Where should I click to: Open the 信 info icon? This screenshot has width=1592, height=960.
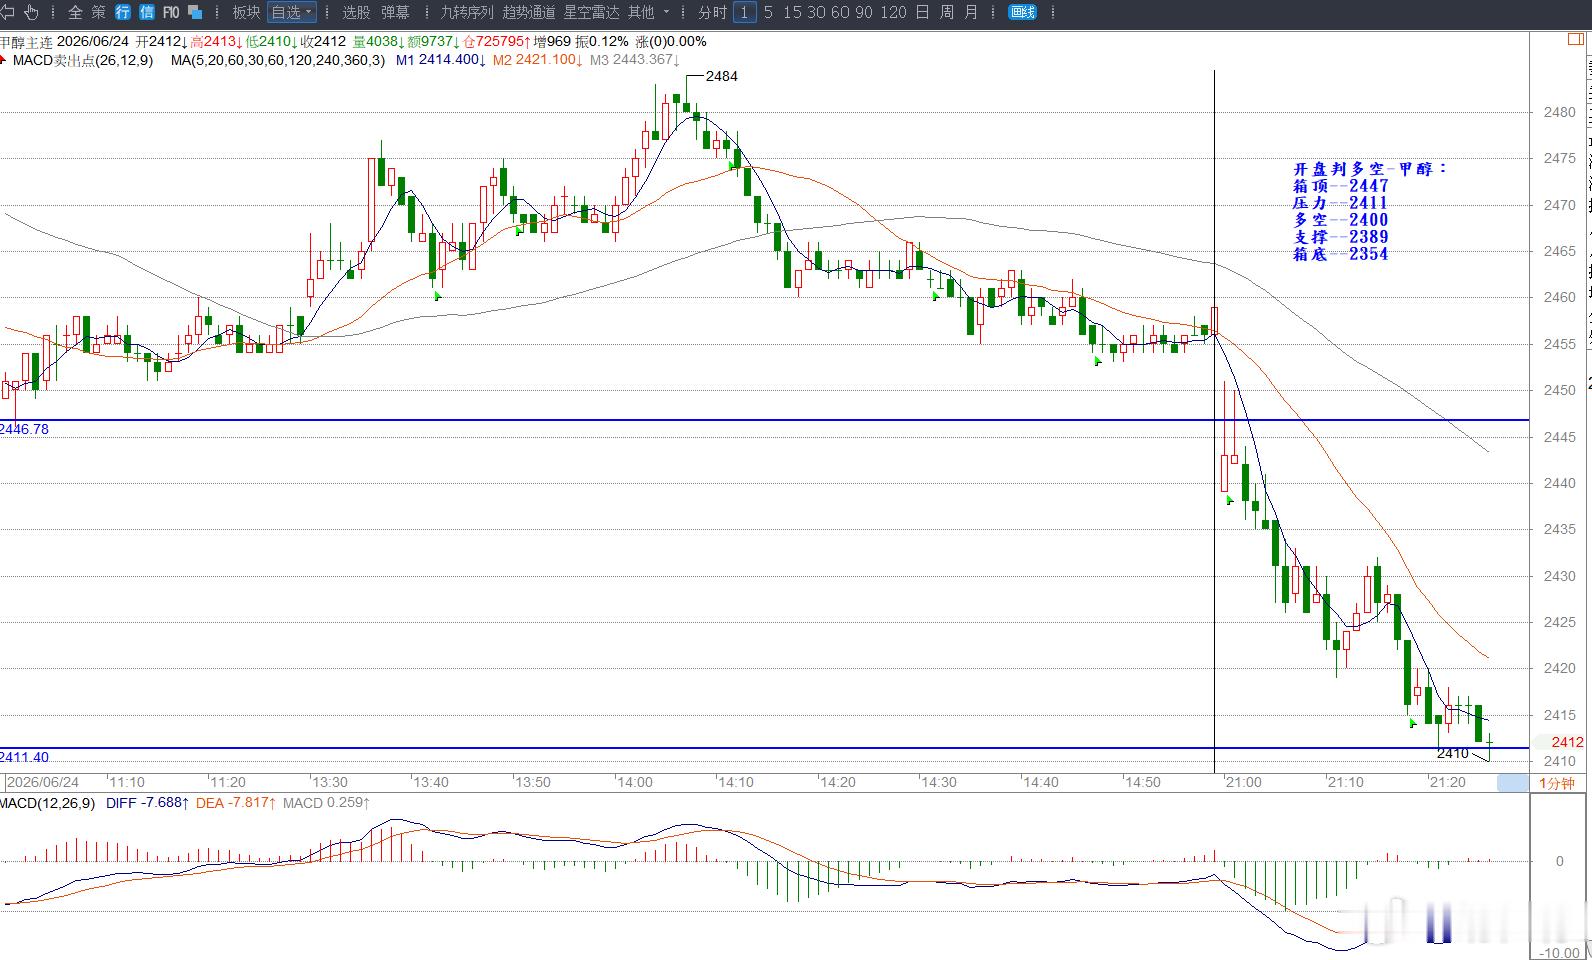147,12
